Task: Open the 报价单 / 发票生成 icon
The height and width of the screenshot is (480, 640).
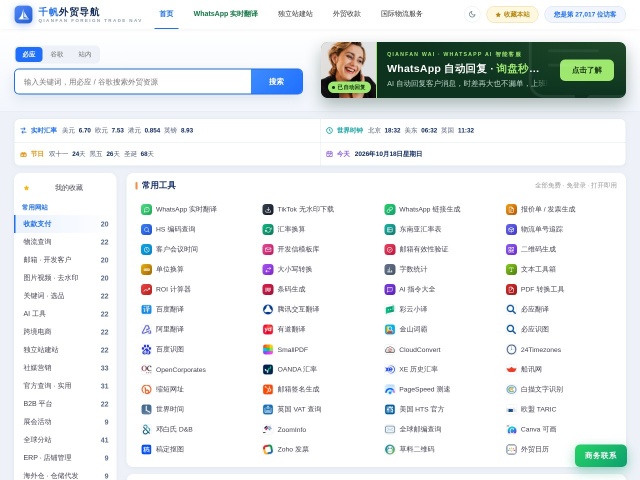Action: (x=511, y=209)
